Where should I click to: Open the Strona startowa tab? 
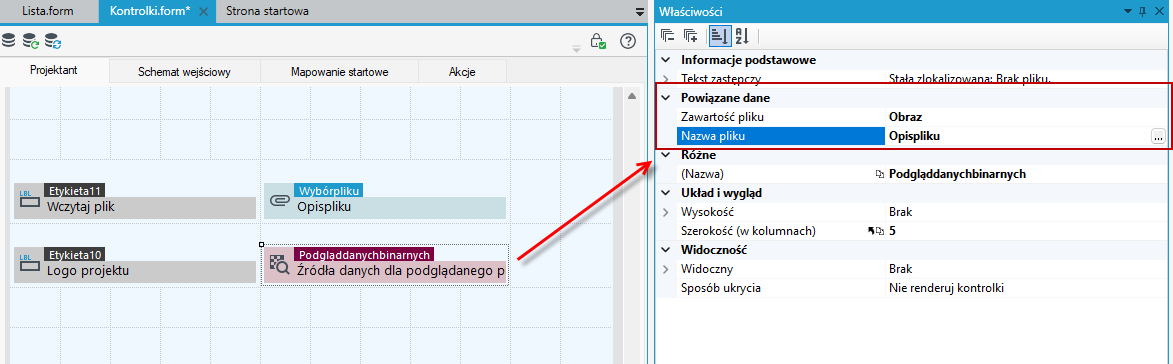pos(267,11)
